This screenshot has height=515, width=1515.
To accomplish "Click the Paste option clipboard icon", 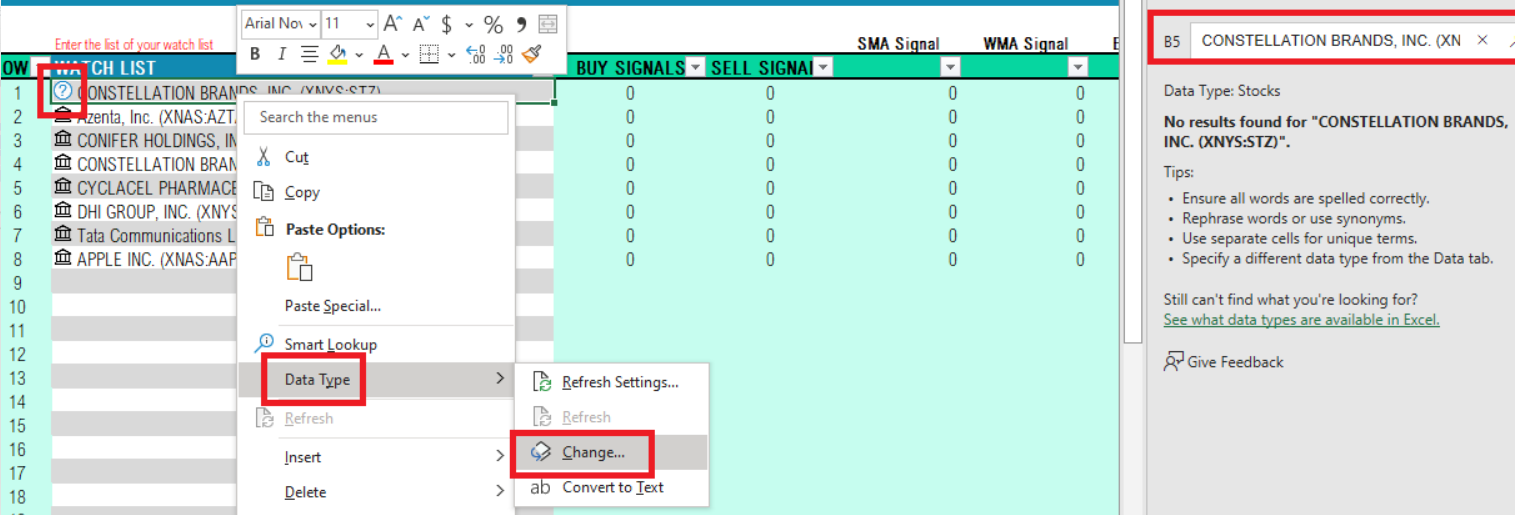I will tap(300, 267).
